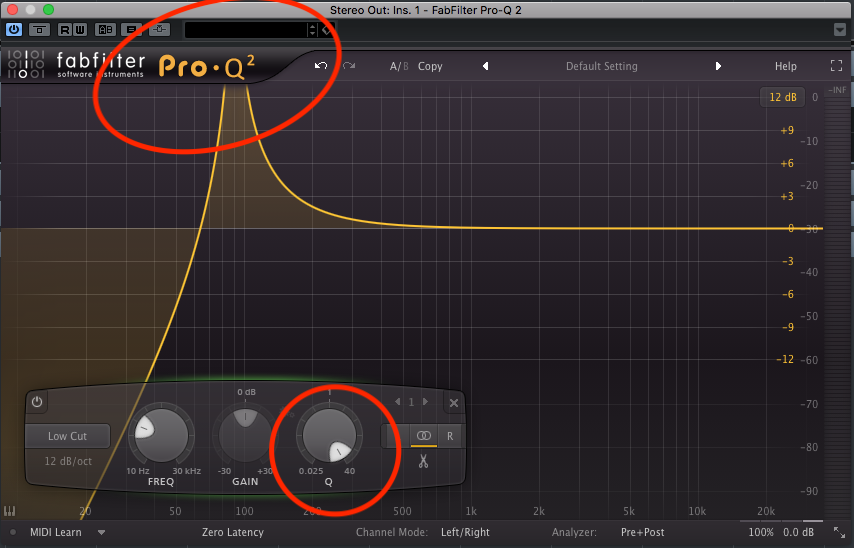This screenshot has height=548, width=854.
Task: Click the gain-Q interaction link icon
Action: click(286, 414)
